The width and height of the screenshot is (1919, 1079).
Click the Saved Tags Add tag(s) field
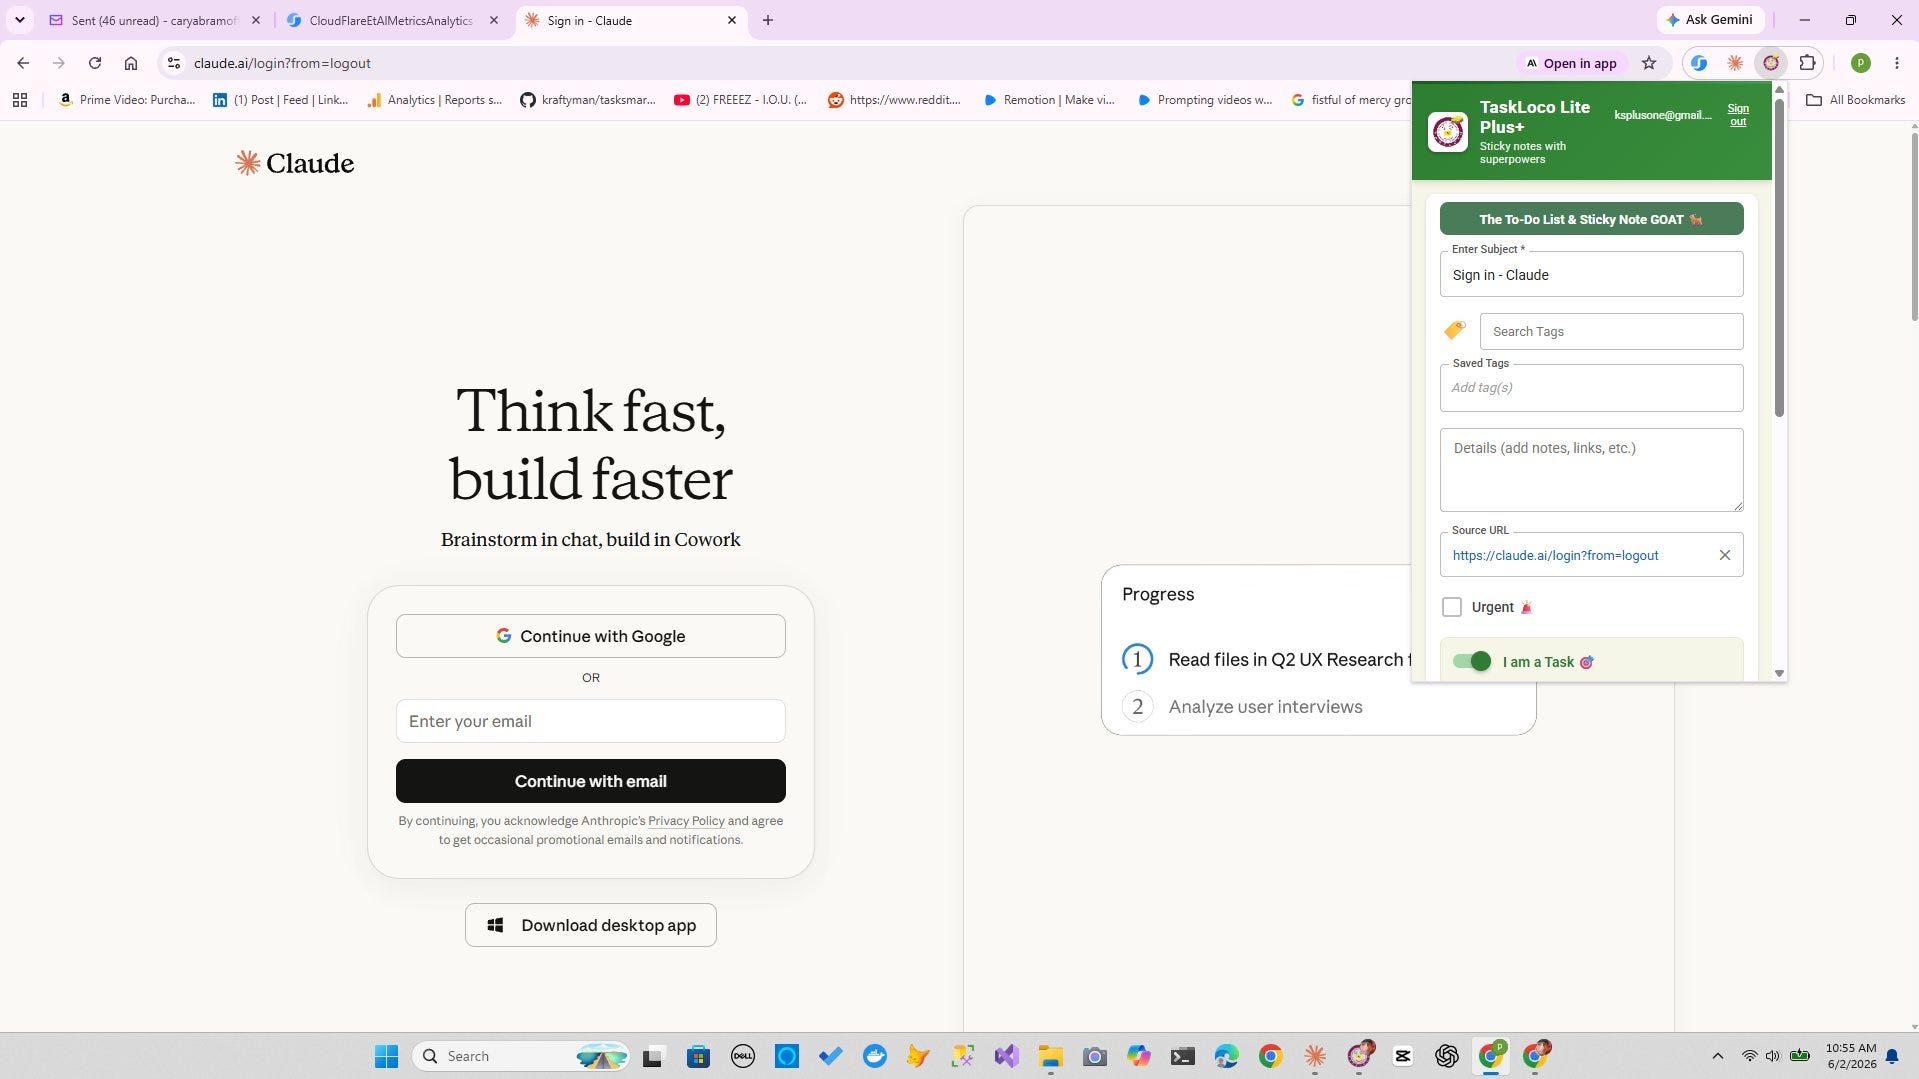click(x=1592, y=387)
